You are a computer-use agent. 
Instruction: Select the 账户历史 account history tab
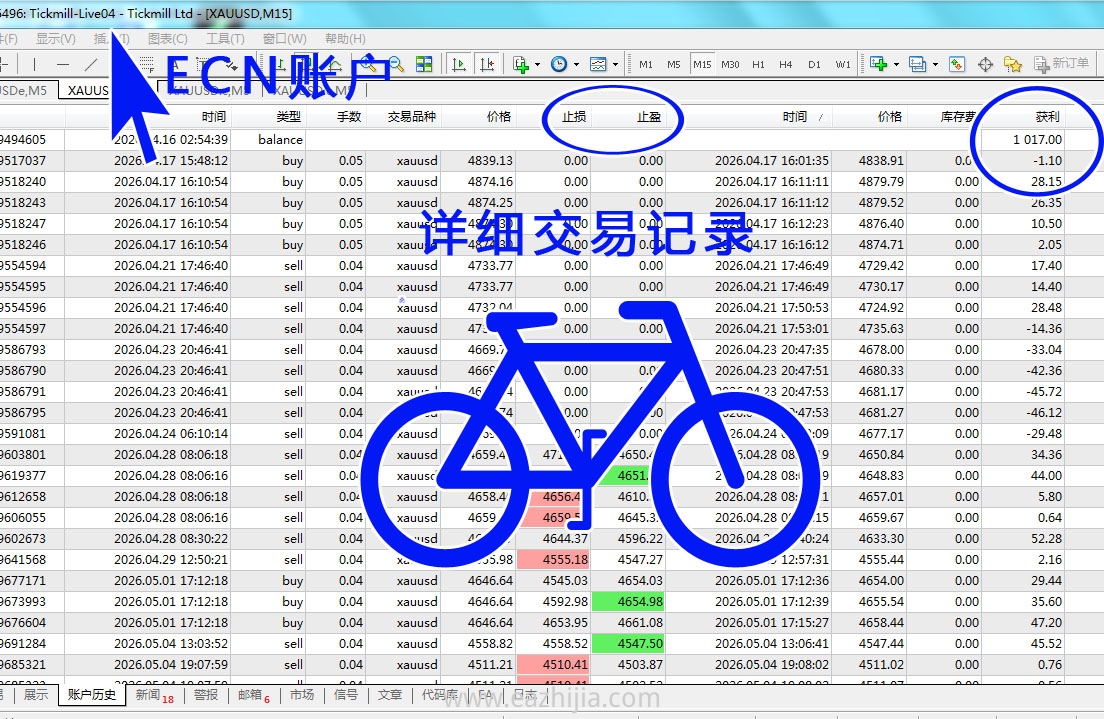coord(92,695)
